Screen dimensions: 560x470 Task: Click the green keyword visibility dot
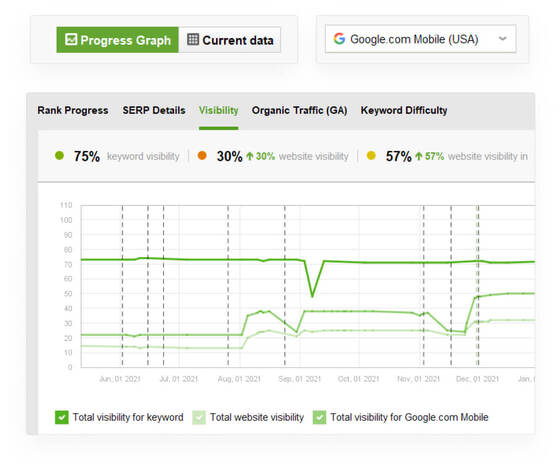click(60, 156)
